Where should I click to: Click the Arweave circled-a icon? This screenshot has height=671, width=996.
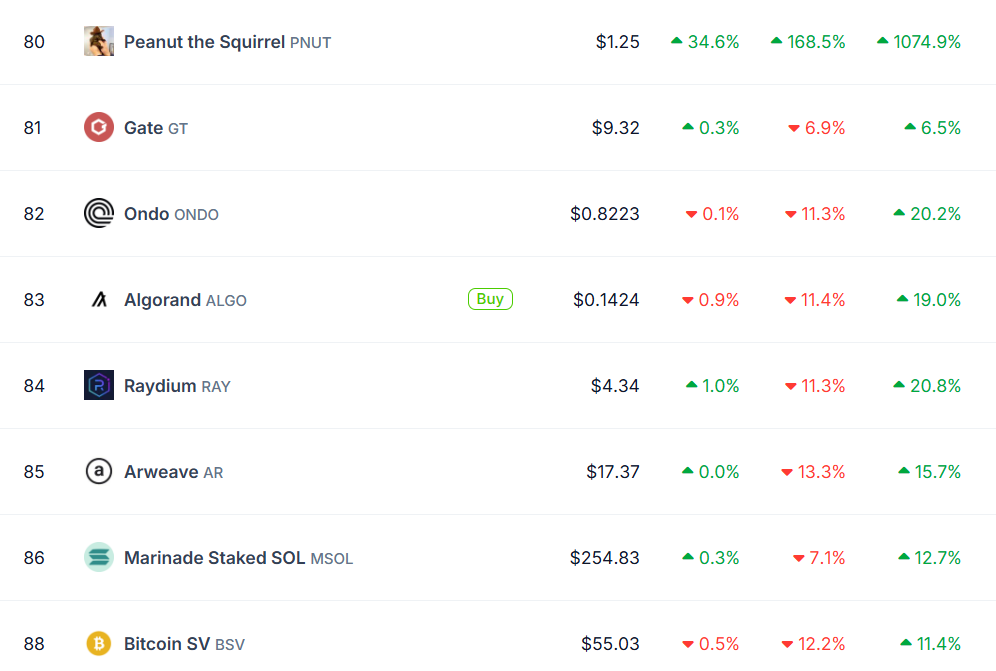coord(98,472)
